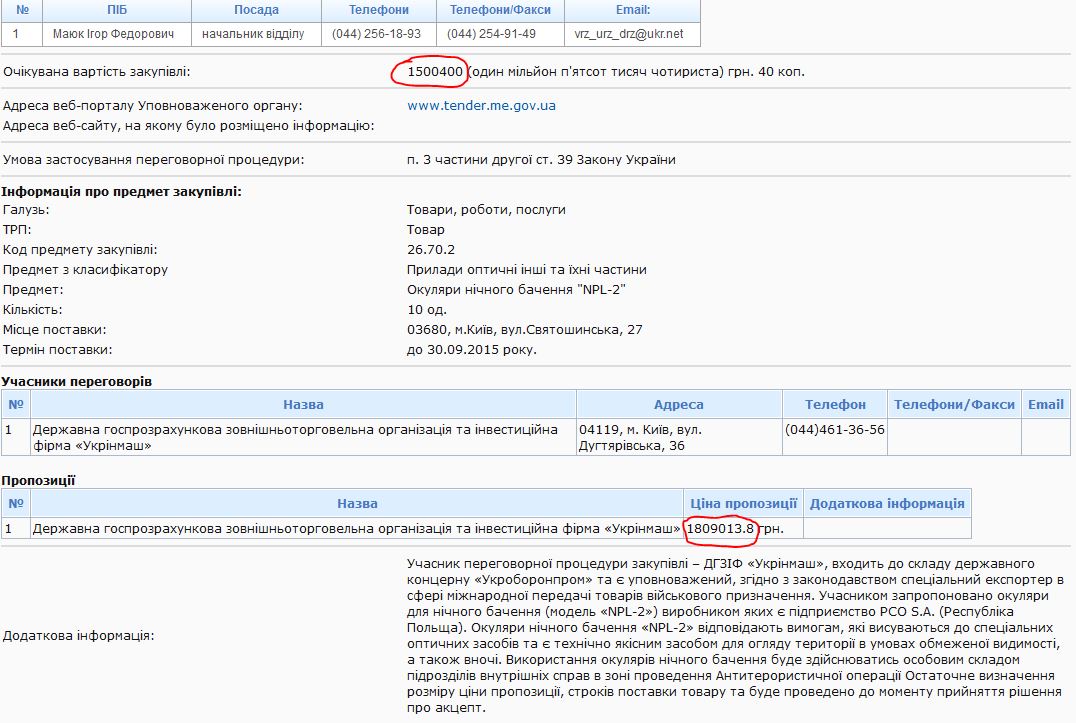Click the 'Посада' column header
Viewport: 1076px width, 723px height.
256,10
